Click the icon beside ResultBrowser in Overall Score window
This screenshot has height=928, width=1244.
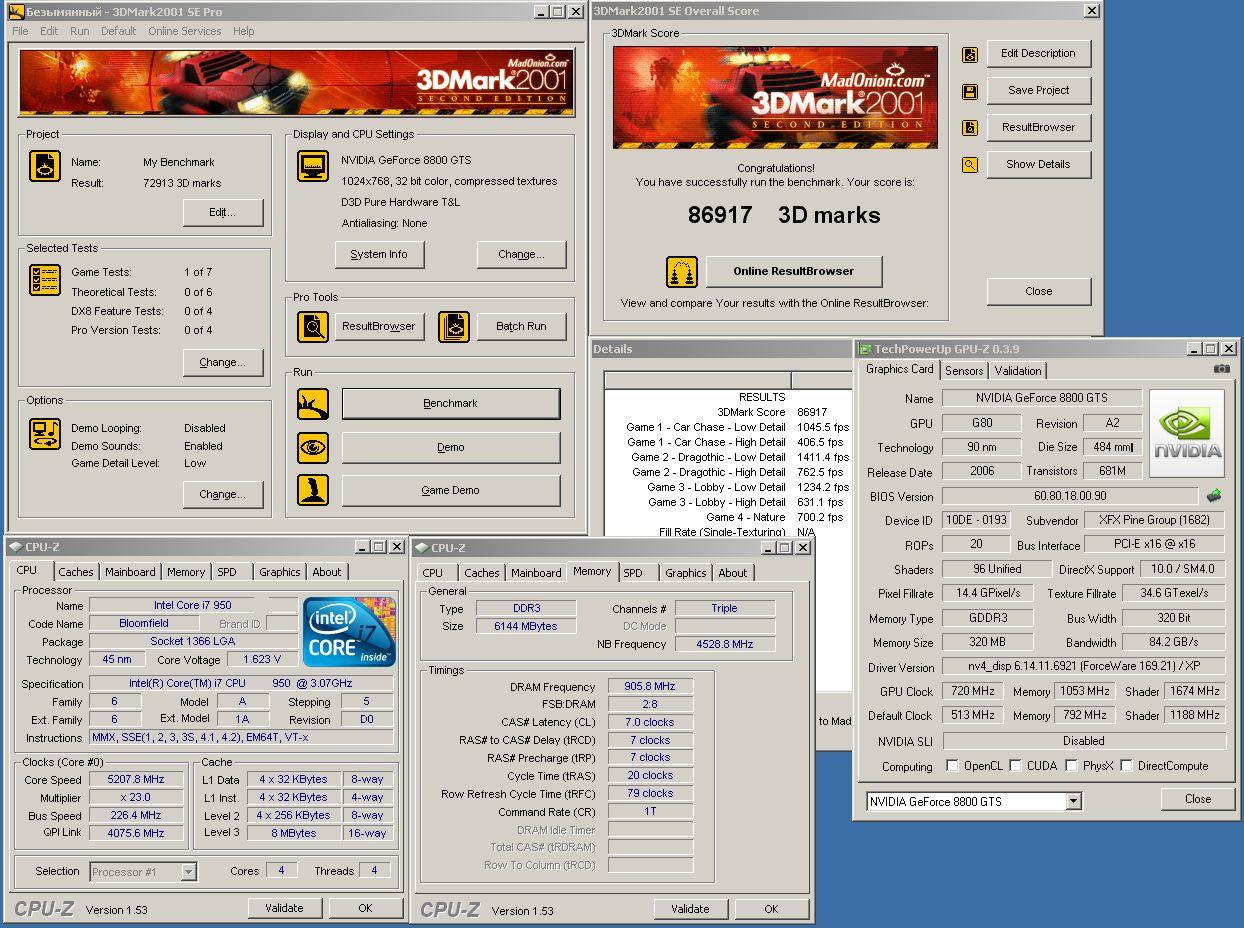[x=970, y=128]
